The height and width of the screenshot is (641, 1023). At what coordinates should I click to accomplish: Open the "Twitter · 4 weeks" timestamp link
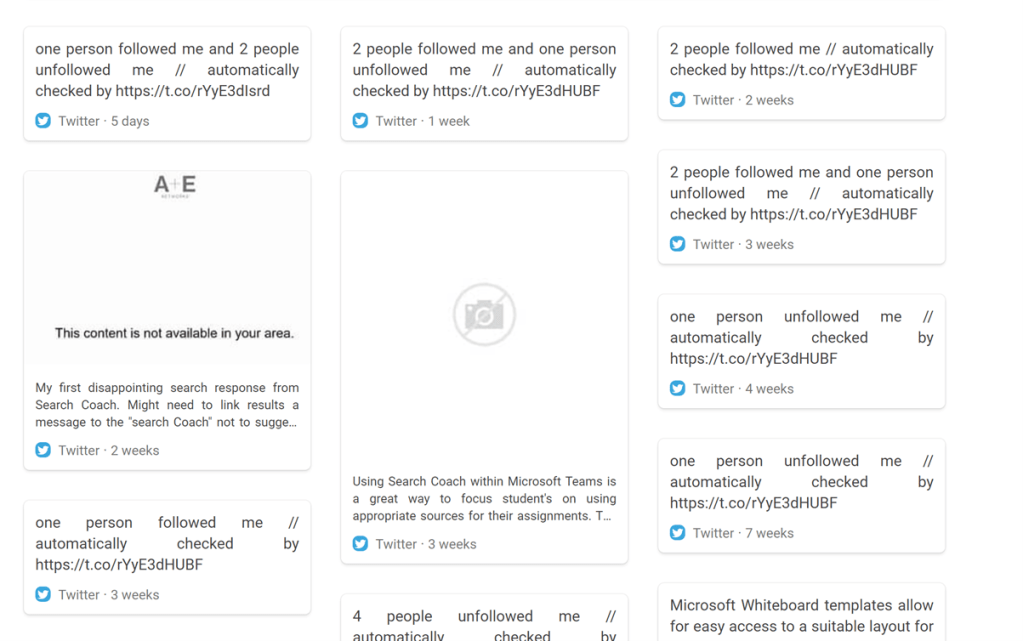click(743, 388)
